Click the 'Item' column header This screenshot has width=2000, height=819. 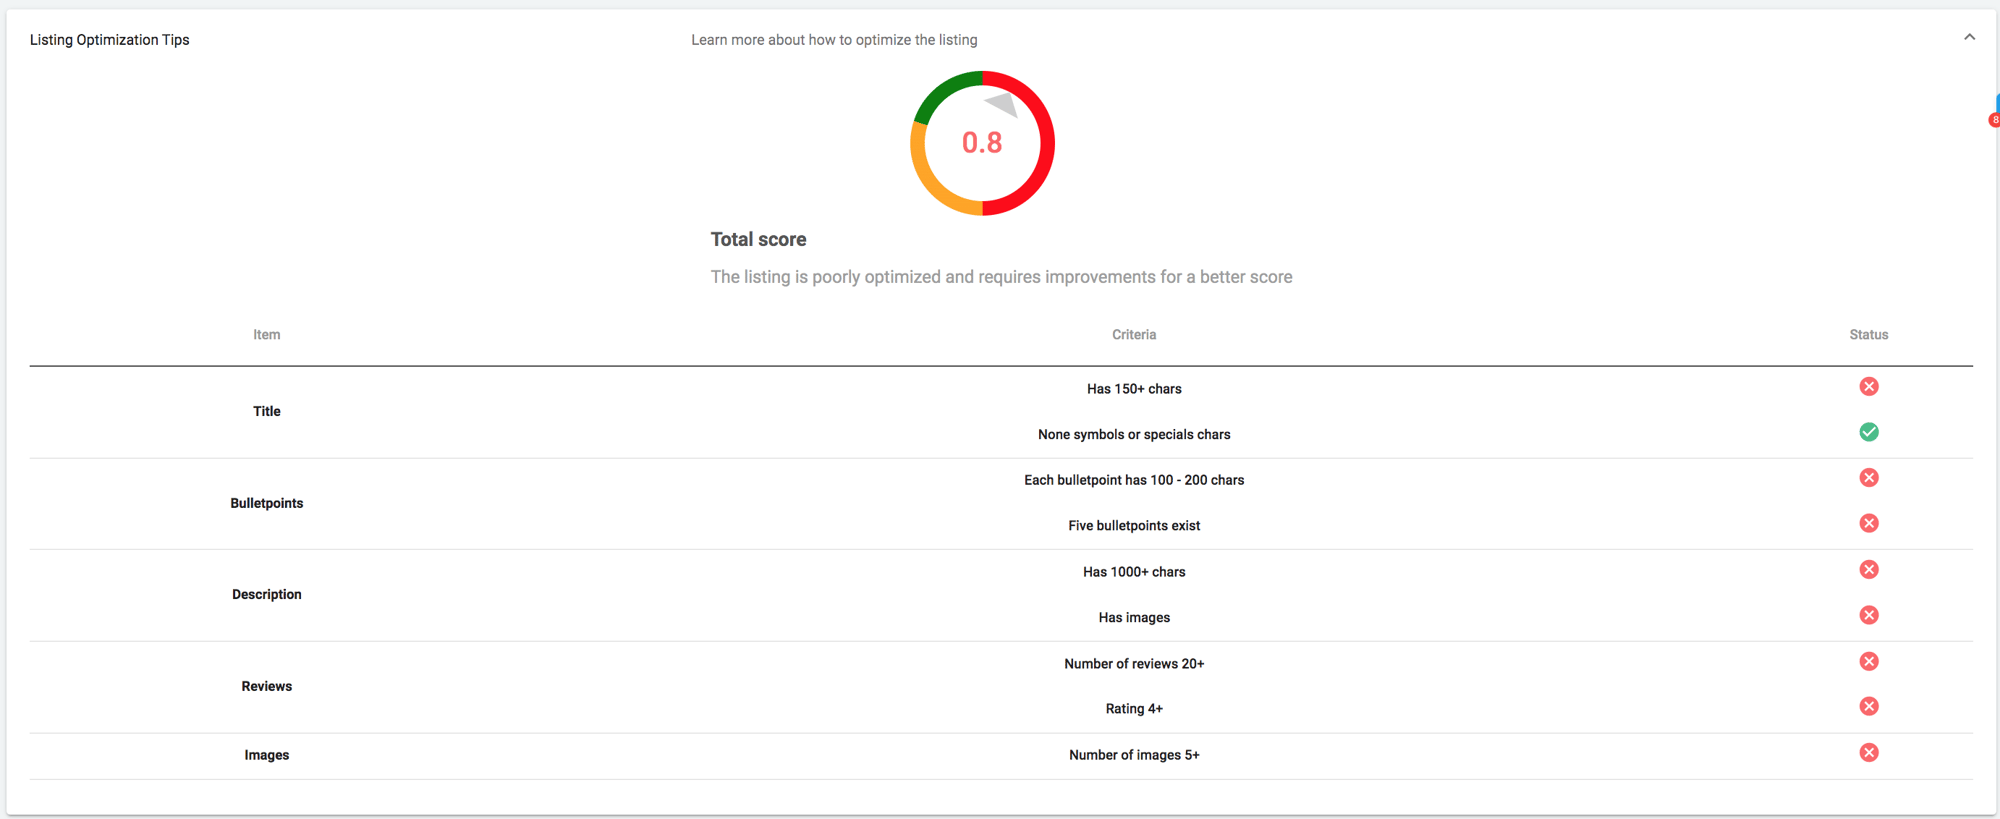click(x=267, y=335)
